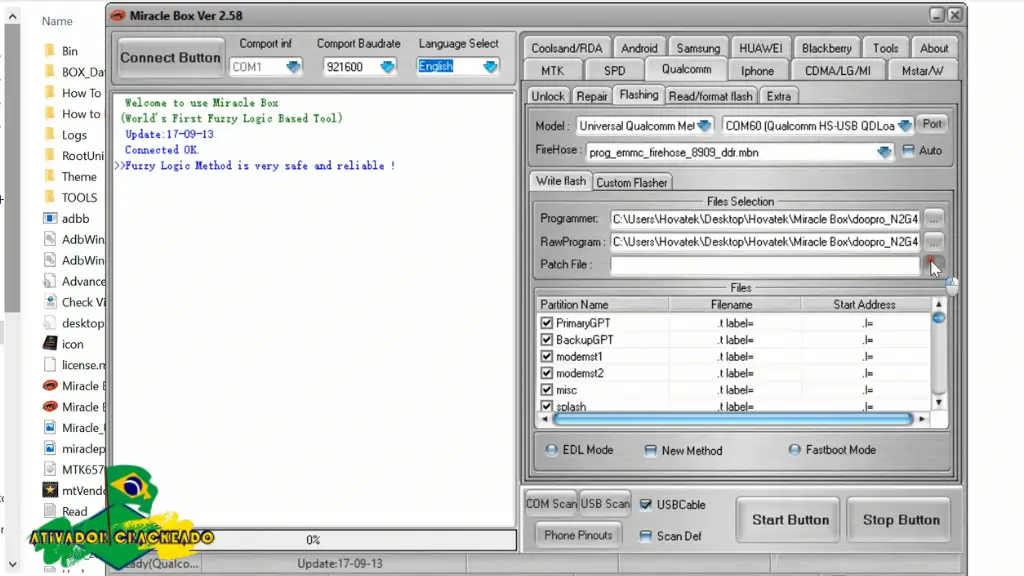
Task: Open the FireHose file dropdown
Action: point(884,152)
